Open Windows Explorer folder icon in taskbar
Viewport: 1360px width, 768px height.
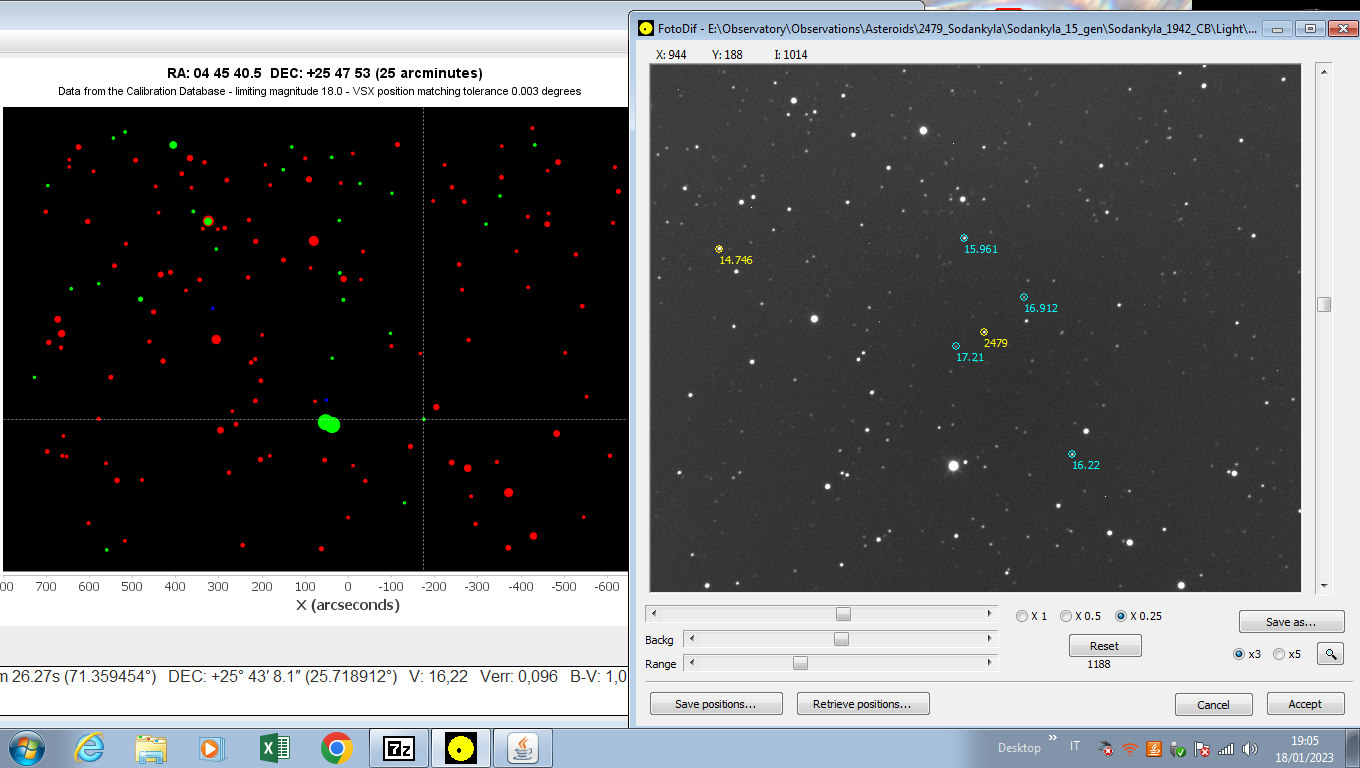tap(151, 748)
